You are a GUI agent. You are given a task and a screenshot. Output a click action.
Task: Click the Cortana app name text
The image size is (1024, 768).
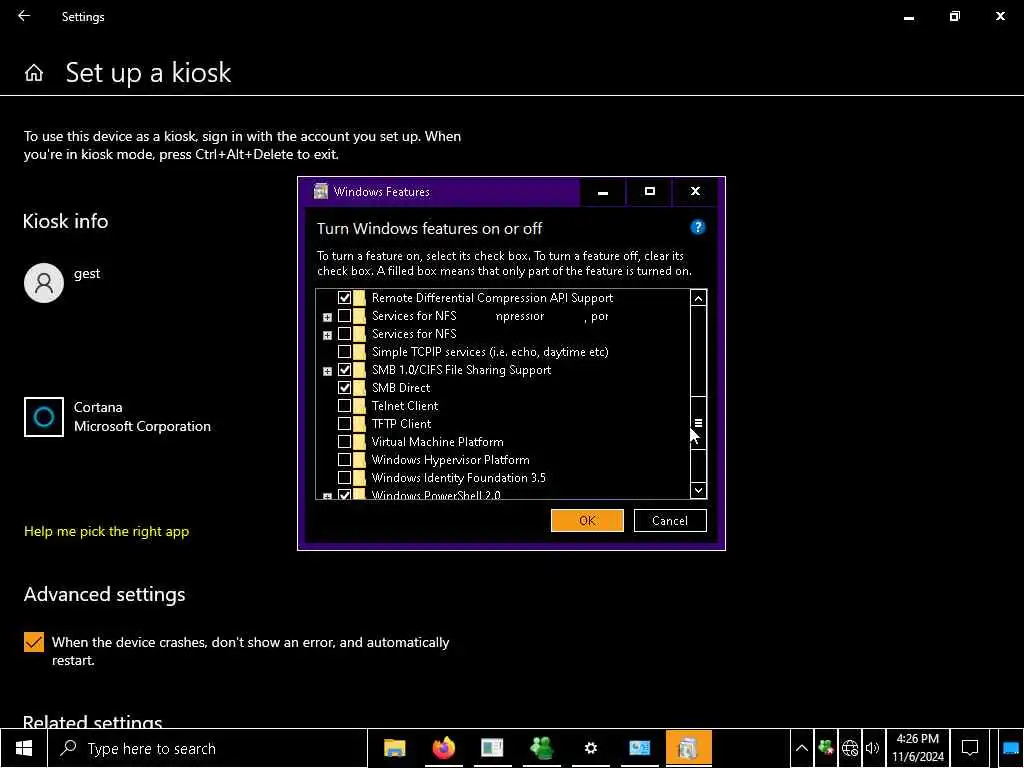coord(98,407)
